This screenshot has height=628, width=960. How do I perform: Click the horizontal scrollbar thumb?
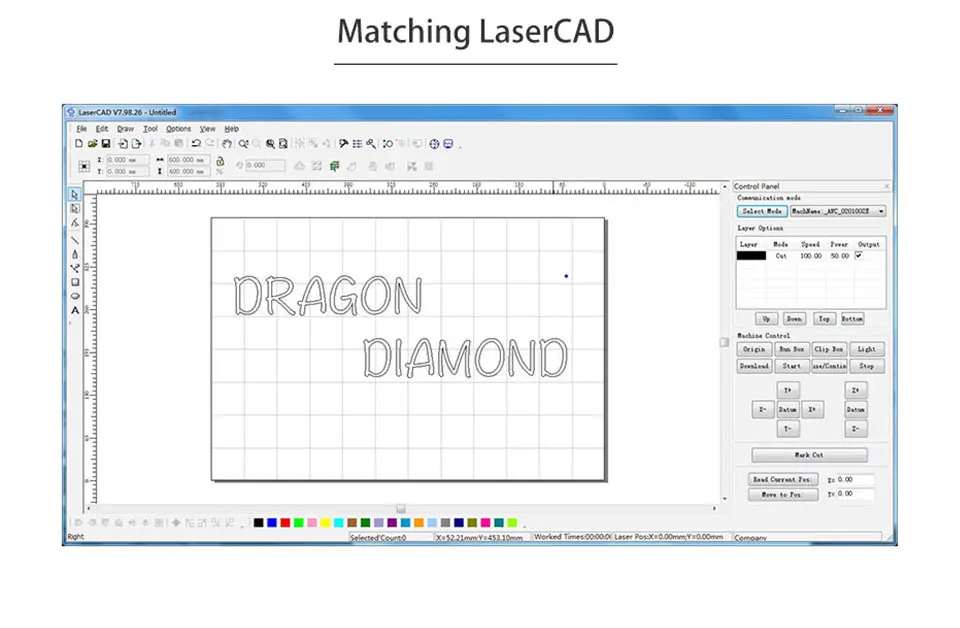tap(401, 509)
